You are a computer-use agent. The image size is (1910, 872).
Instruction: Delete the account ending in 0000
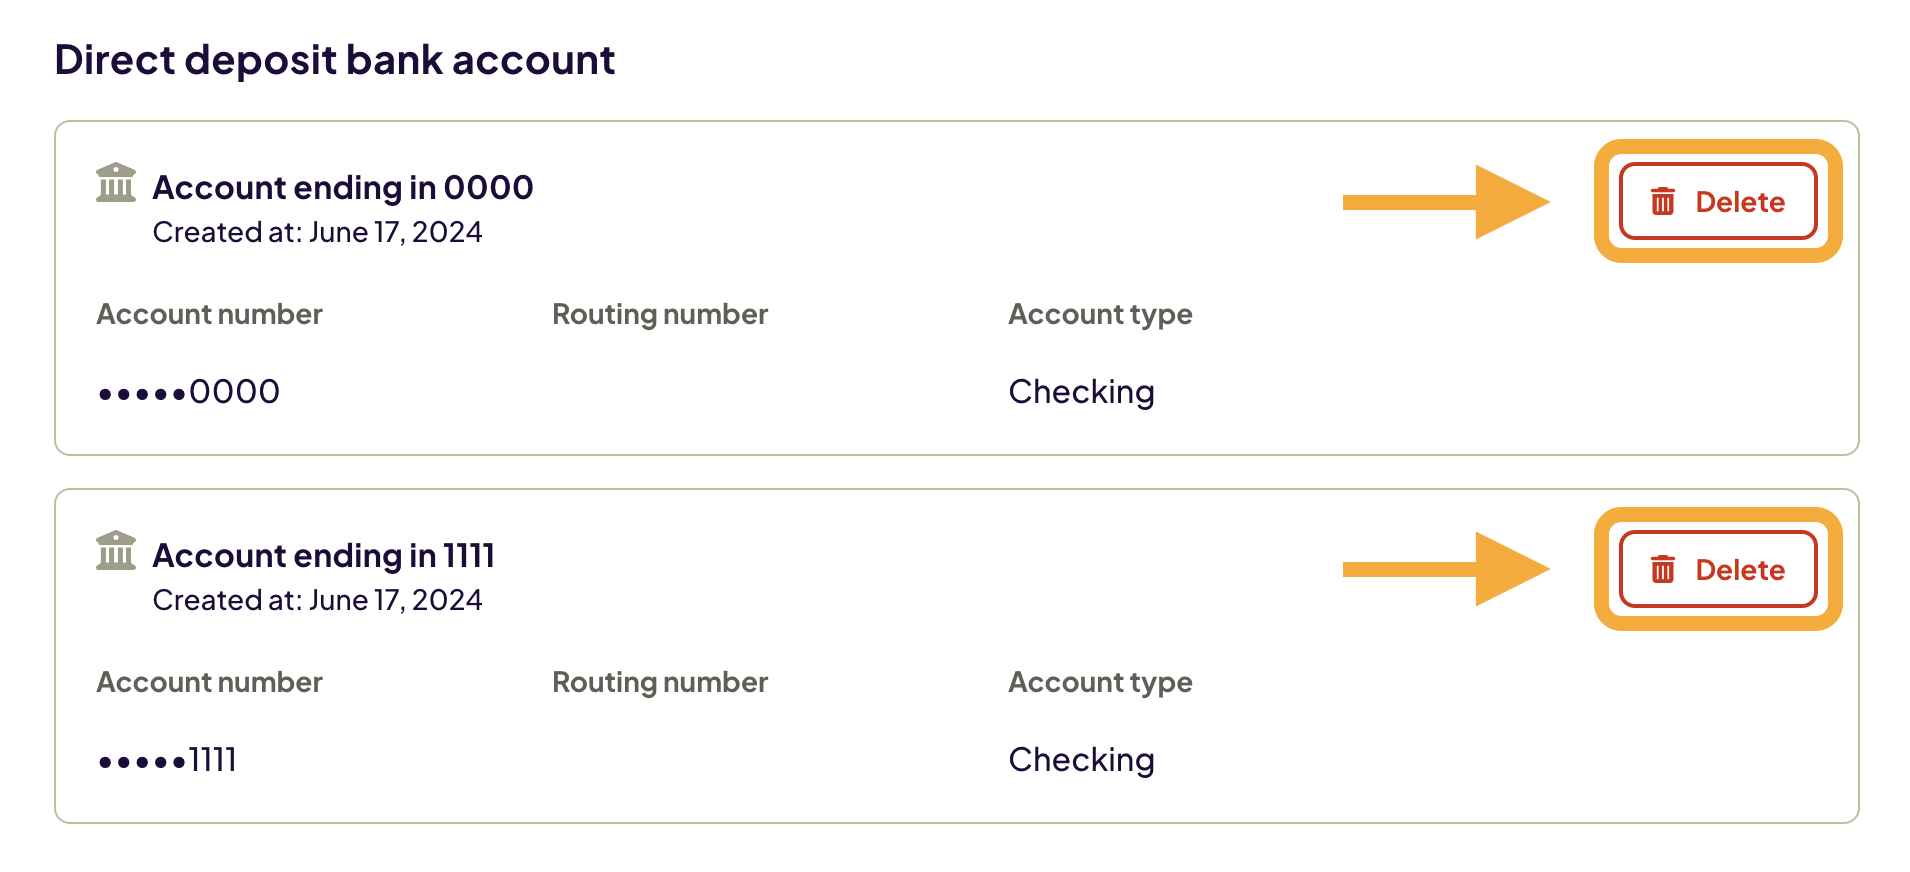tap(1717, 202)
